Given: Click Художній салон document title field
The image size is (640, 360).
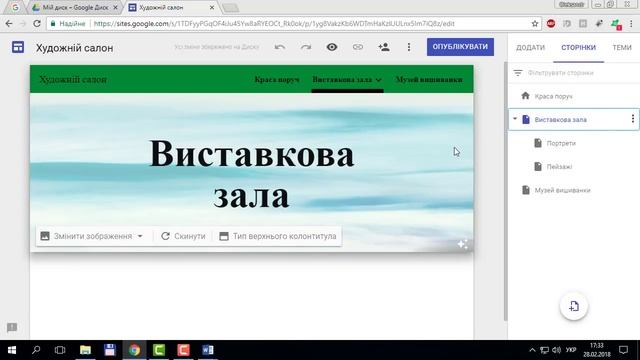Looking at the screenshot, I should tap(75, 48).
